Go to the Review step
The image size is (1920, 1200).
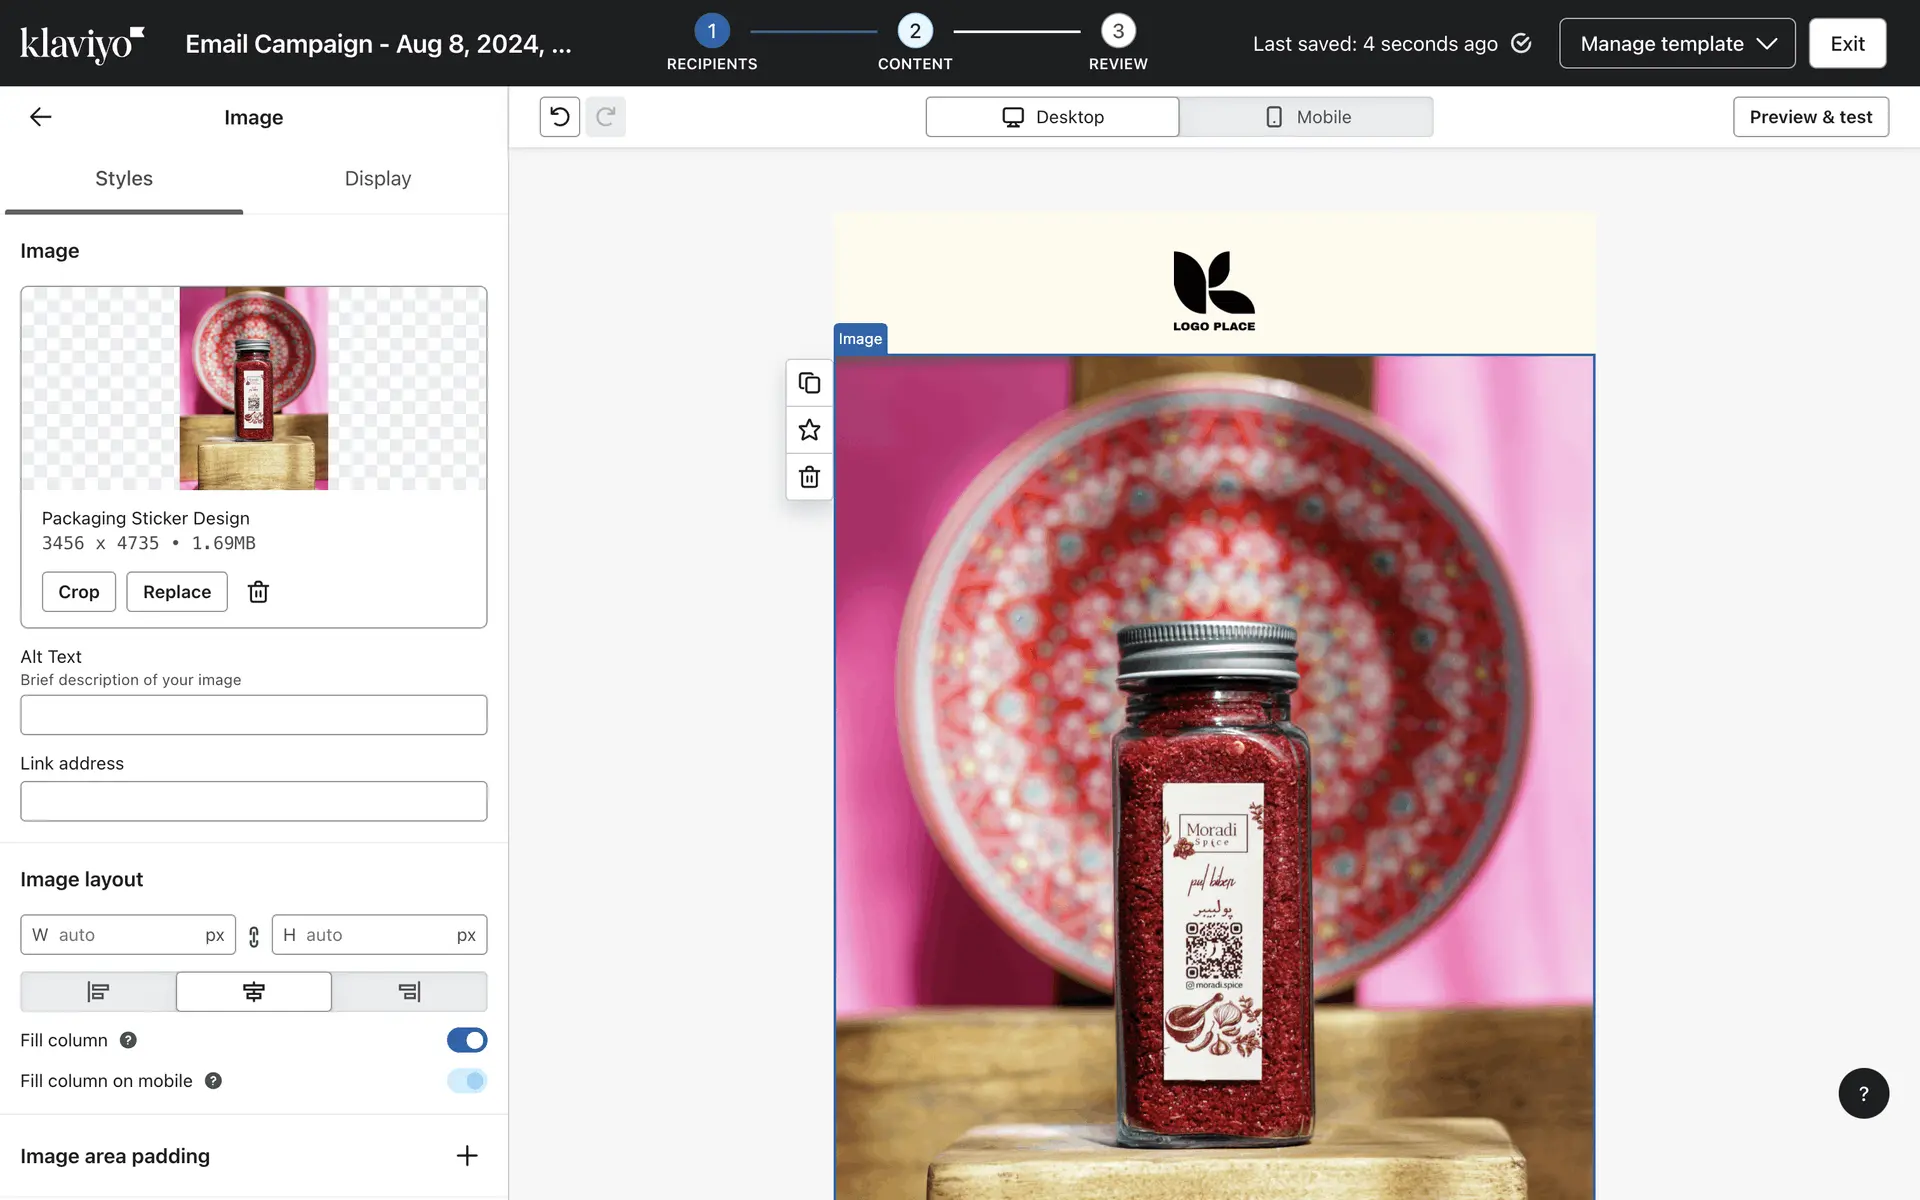point(1118,32)
